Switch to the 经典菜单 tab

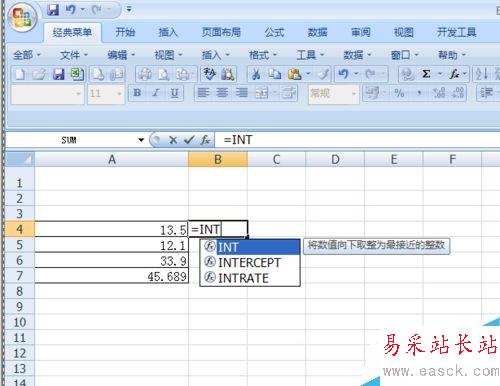pos(72,32)
